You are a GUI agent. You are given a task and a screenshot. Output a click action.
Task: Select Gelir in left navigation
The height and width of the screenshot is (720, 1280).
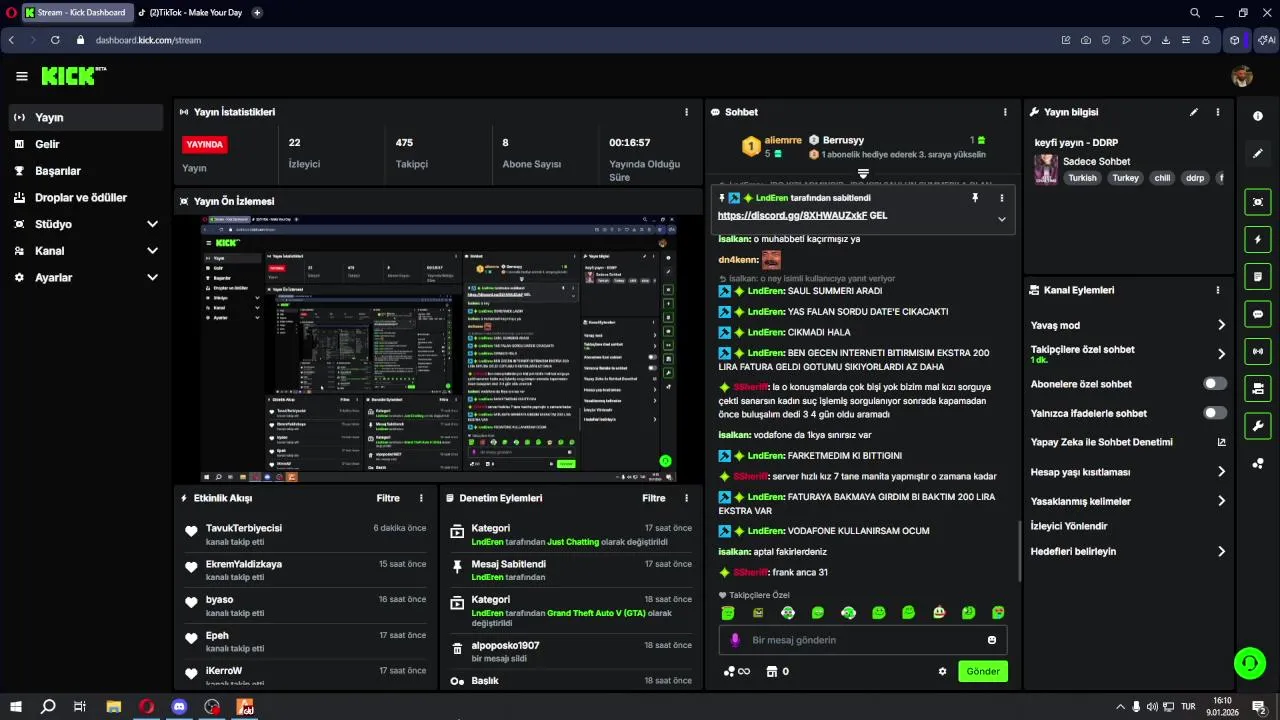click(85, 144)
